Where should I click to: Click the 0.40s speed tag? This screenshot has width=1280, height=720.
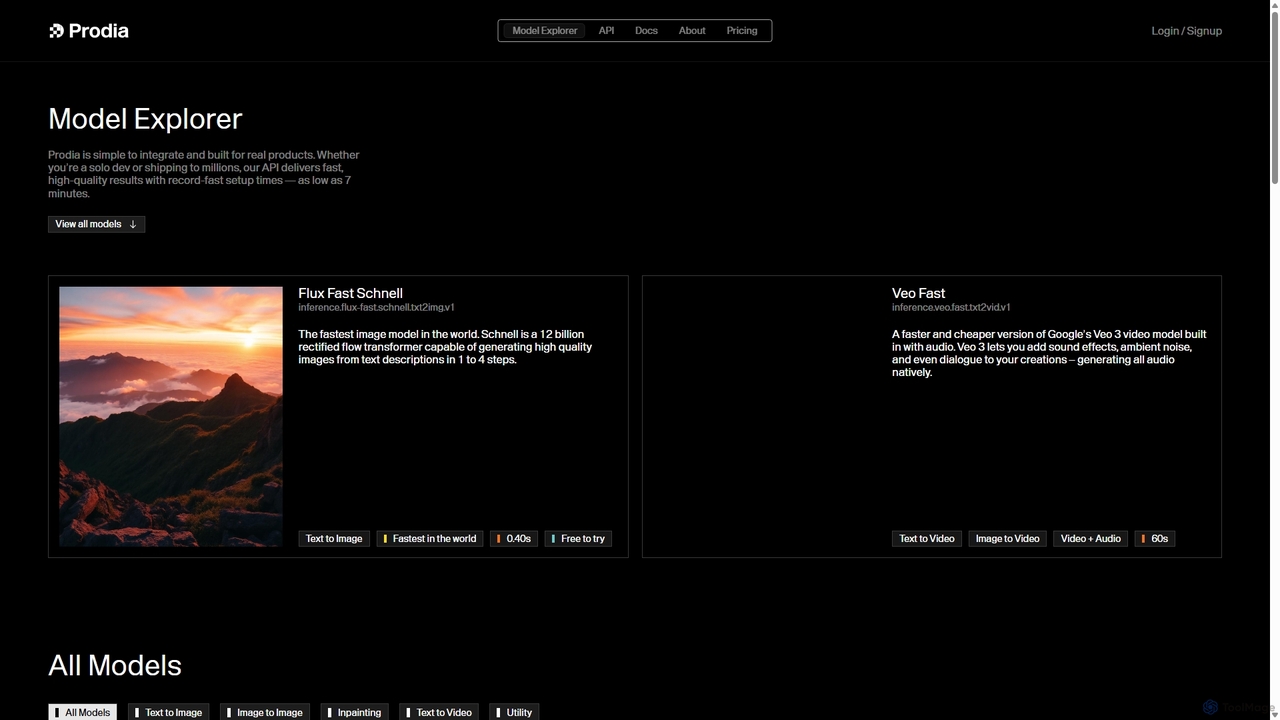coord(514,538)
